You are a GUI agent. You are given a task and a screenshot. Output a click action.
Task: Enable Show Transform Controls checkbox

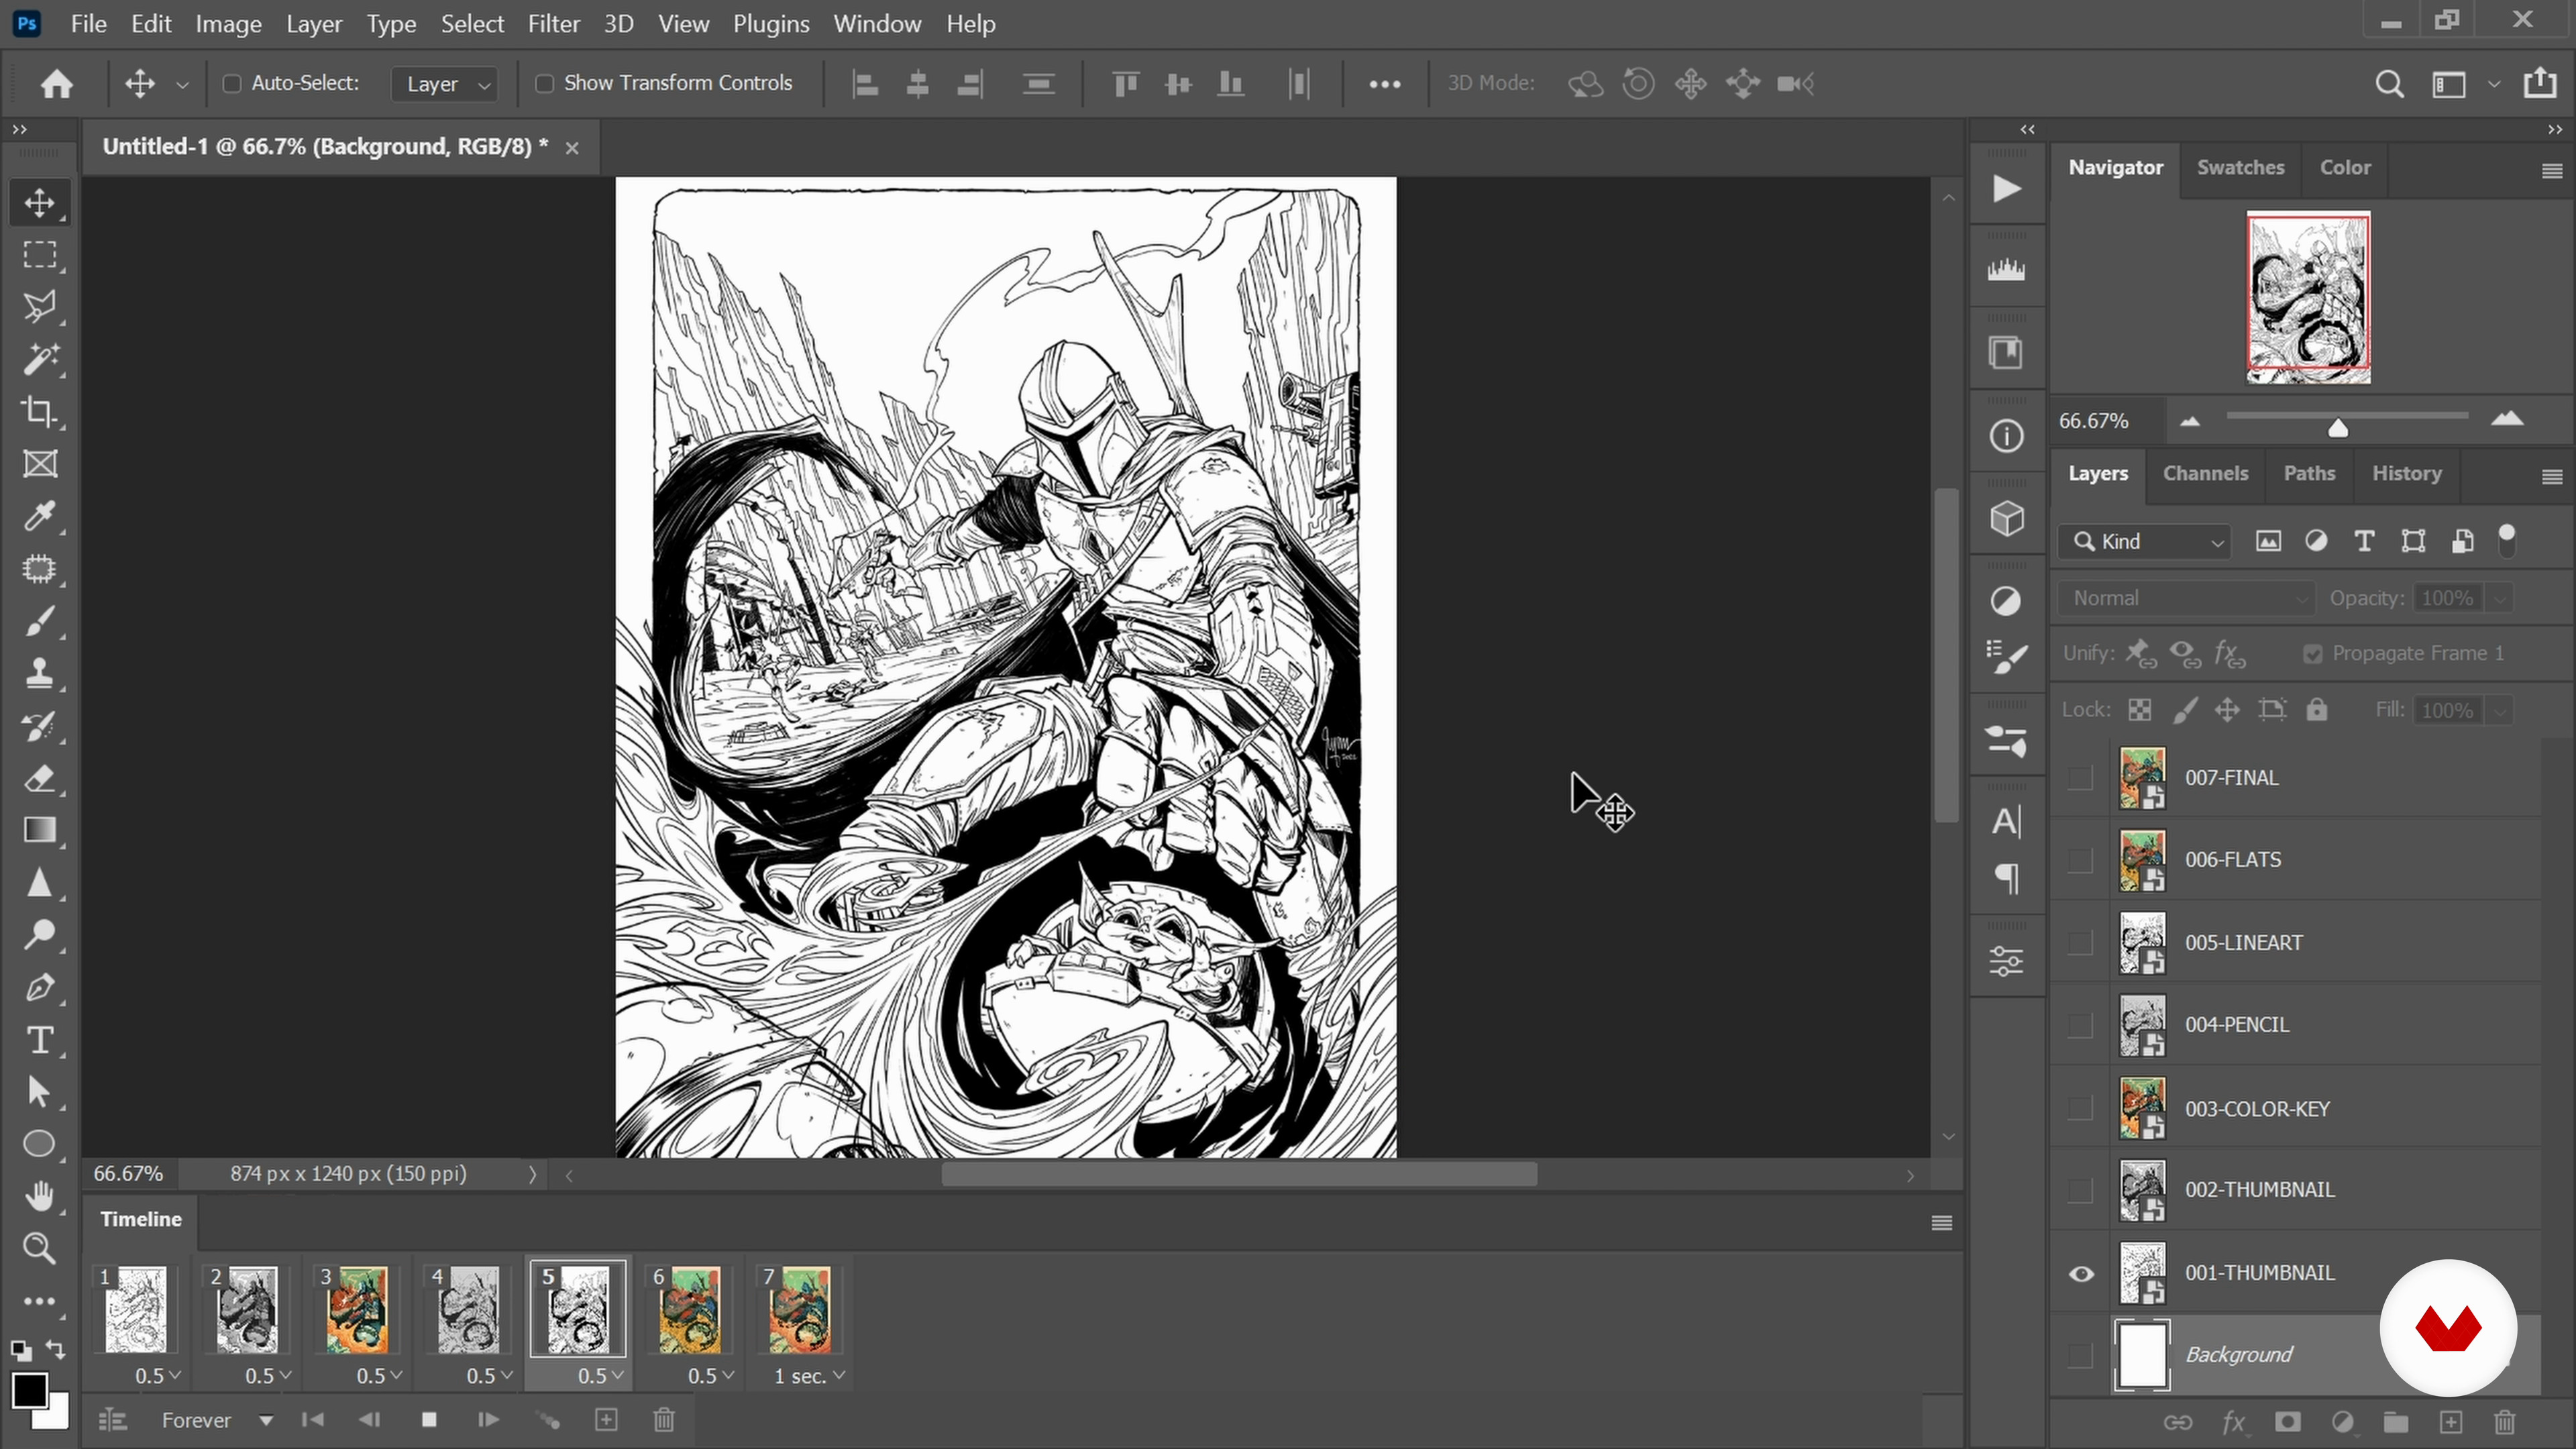pyautogui.click(x=544, y=84)
